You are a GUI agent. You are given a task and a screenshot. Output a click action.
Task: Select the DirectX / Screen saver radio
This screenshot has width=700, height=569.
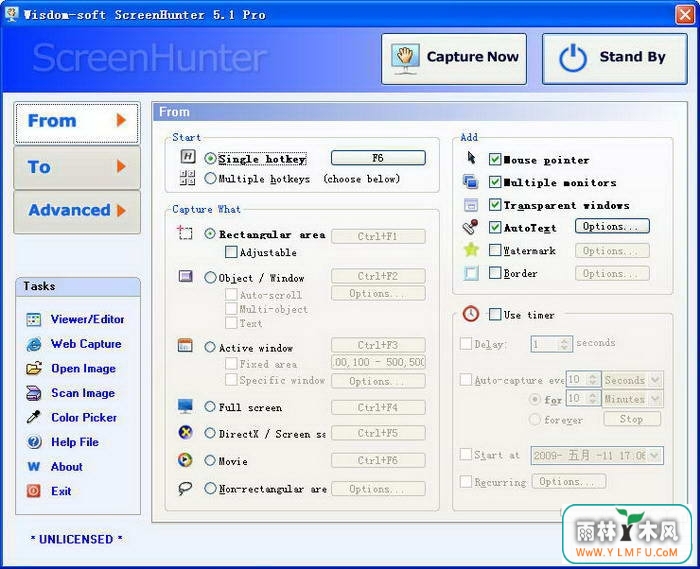210,433
